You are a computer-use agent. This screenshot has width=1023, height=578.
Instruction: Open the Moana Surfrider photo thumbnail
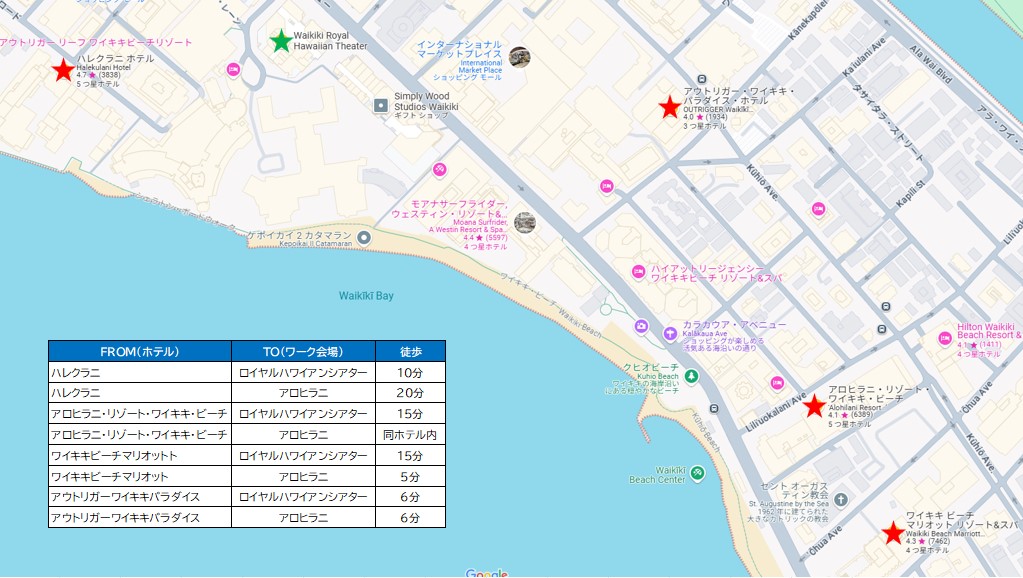(x=525, y=222)
